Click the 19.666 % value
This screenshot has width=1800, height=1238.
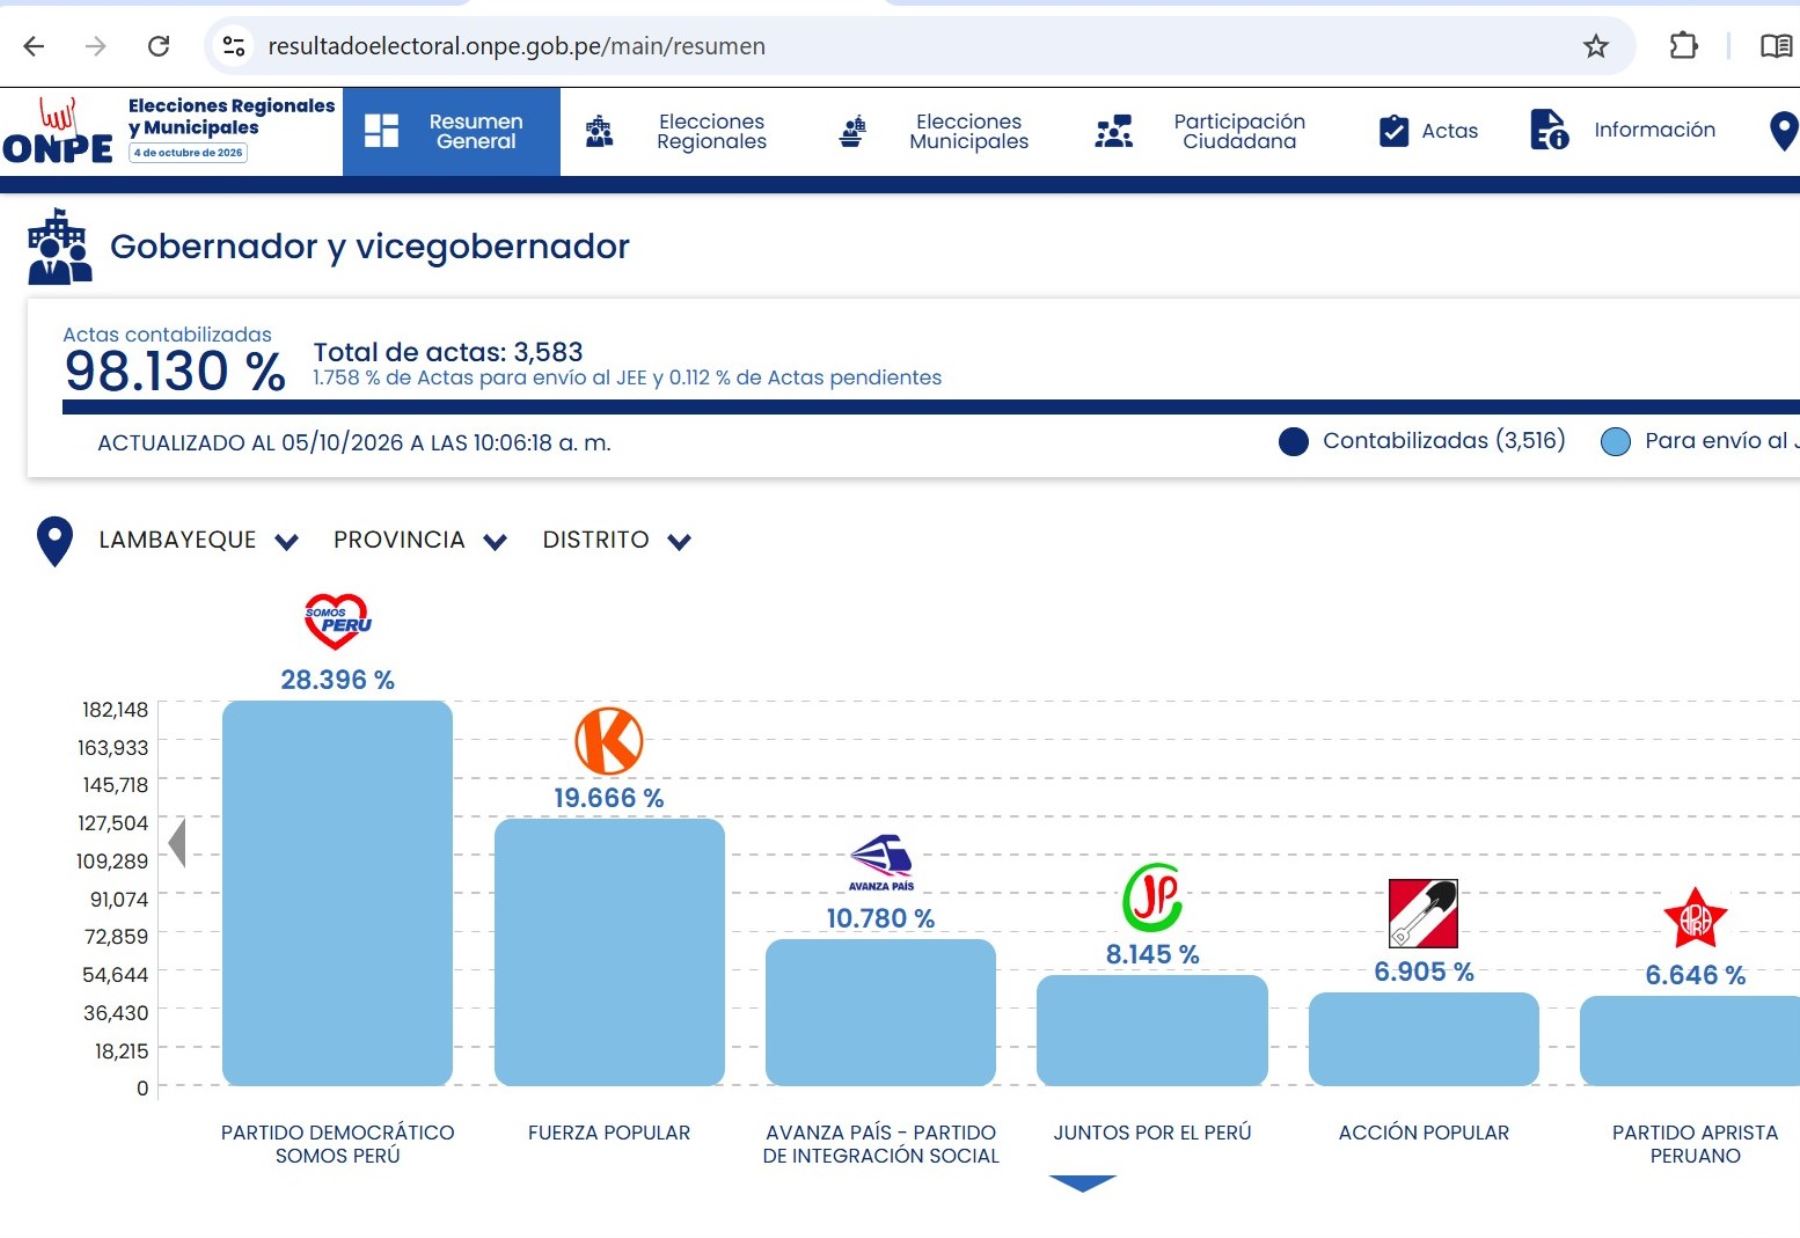(609, 798)
